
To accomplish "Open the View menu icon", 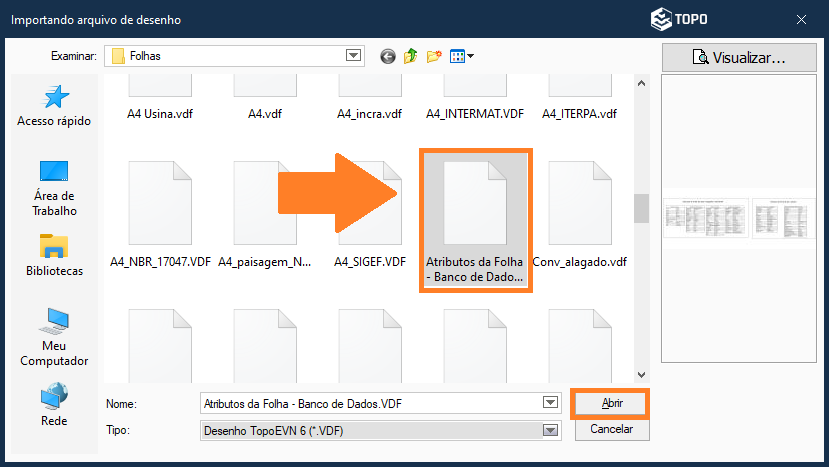I will [461, 56].
